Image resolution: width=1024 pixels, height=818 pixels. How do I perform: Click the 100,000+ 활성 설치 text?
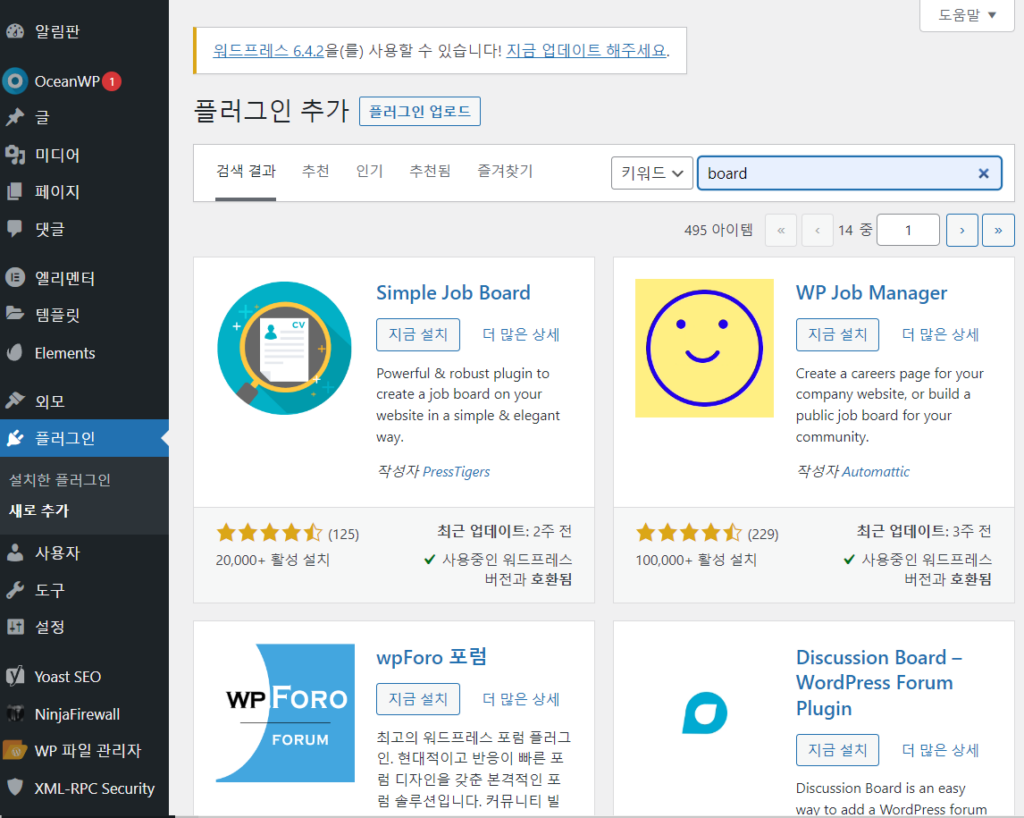pyautogui.click(x=696, y=559)
